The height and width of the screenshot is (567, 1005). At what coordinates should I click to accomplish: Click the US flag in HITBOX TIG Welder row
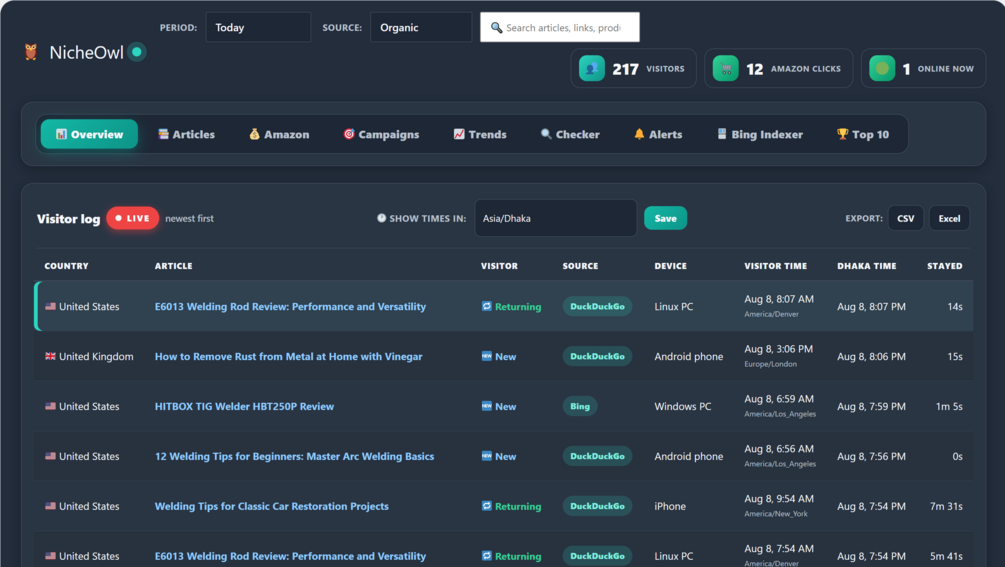[x=50, y=406]
